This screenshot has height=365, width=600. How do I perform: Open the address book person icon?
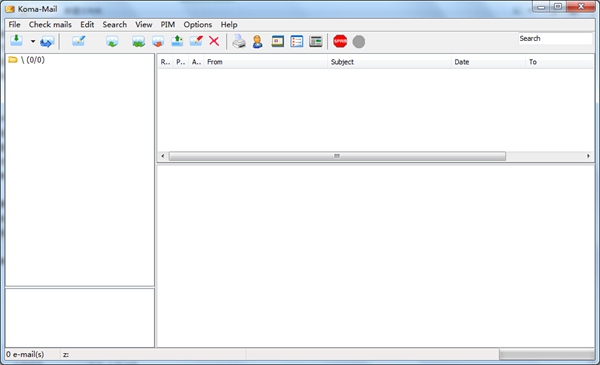pyautogui.click(x=258, y=41)
